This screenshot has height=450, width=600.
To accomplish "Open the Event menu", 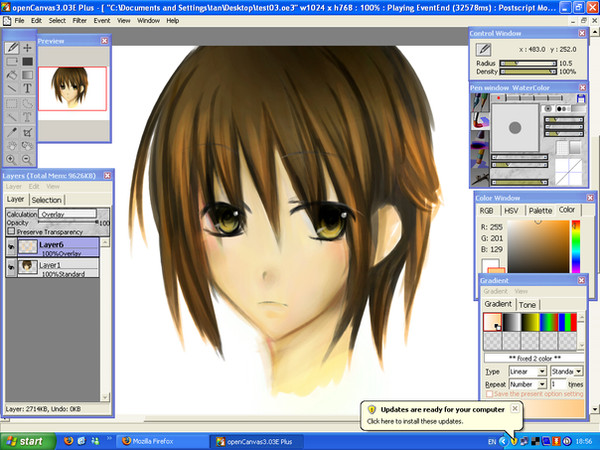I will click(102, 21).
